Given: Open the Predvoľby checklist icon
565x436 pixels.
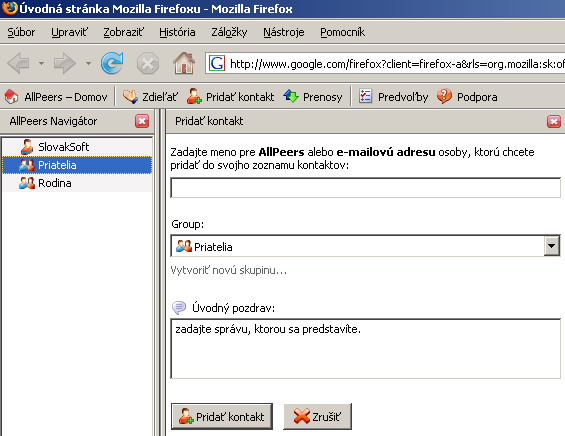Looking at the screenshot, I should point(365,96).
